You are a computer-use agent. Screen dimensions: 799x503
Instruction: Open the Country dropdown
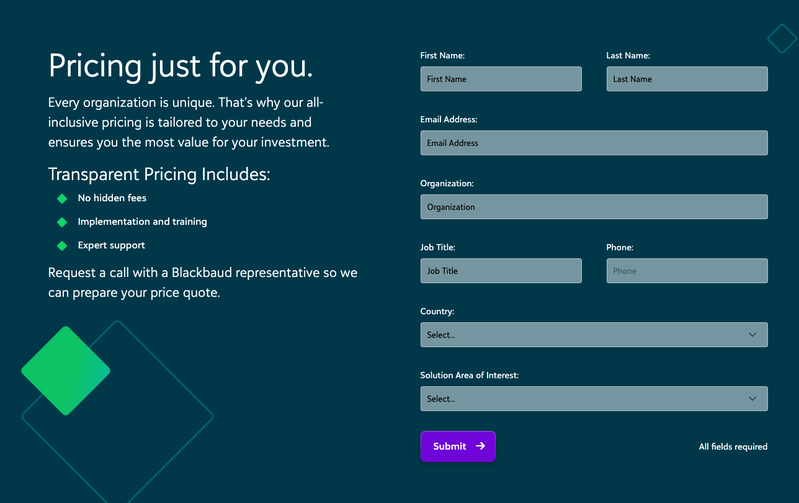coord(594,335)
